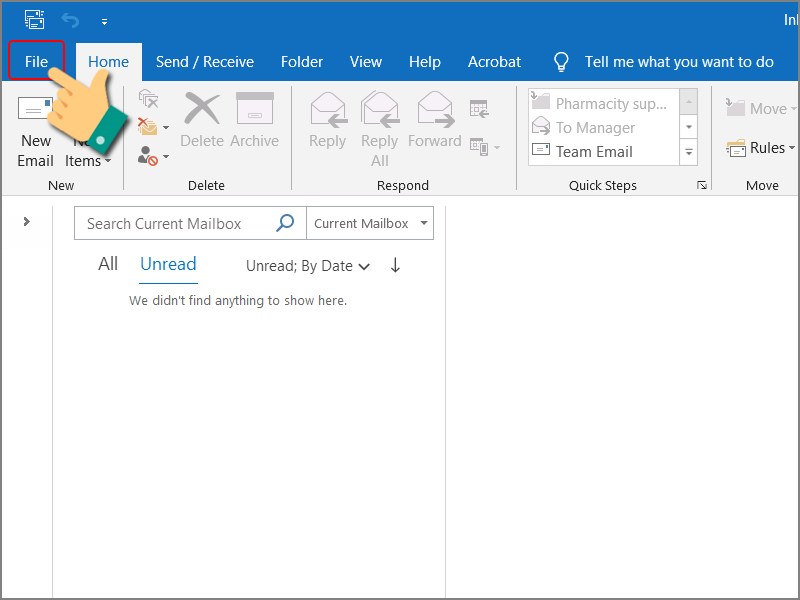Switch to the Home ribbon tab
This screenshot has width=800, height=600.
point(108,62)
